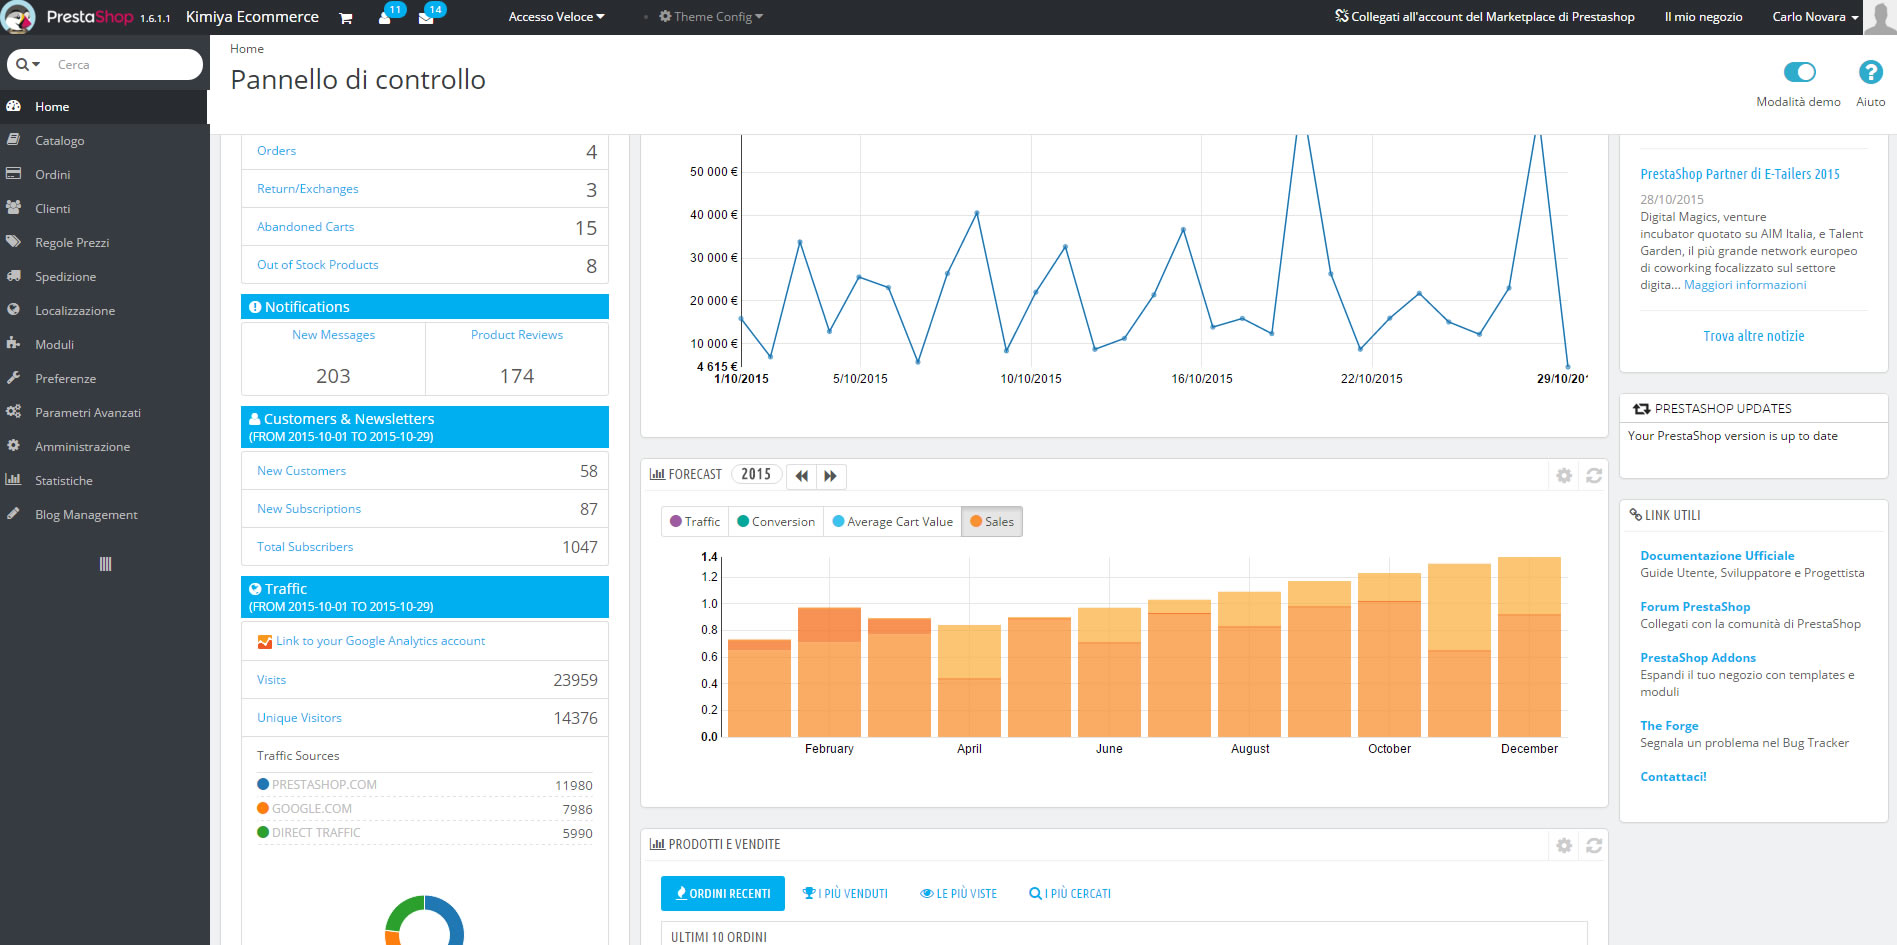Open Unique Visitors link
The image size is (1897, 945).
coord(299,718)
